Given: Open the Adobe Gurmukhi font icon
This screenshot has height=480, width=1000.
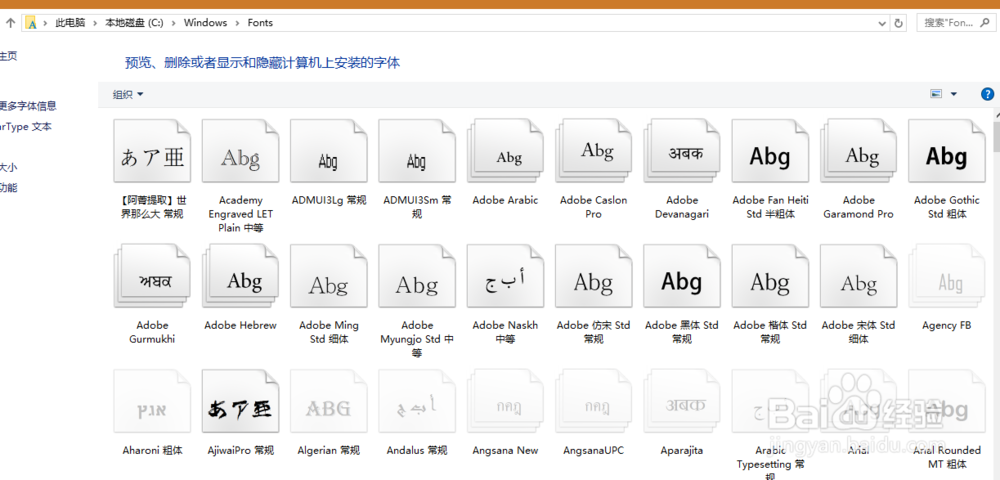Looking at the screenshot, I should pyautogui.click(x=152, y=277).
